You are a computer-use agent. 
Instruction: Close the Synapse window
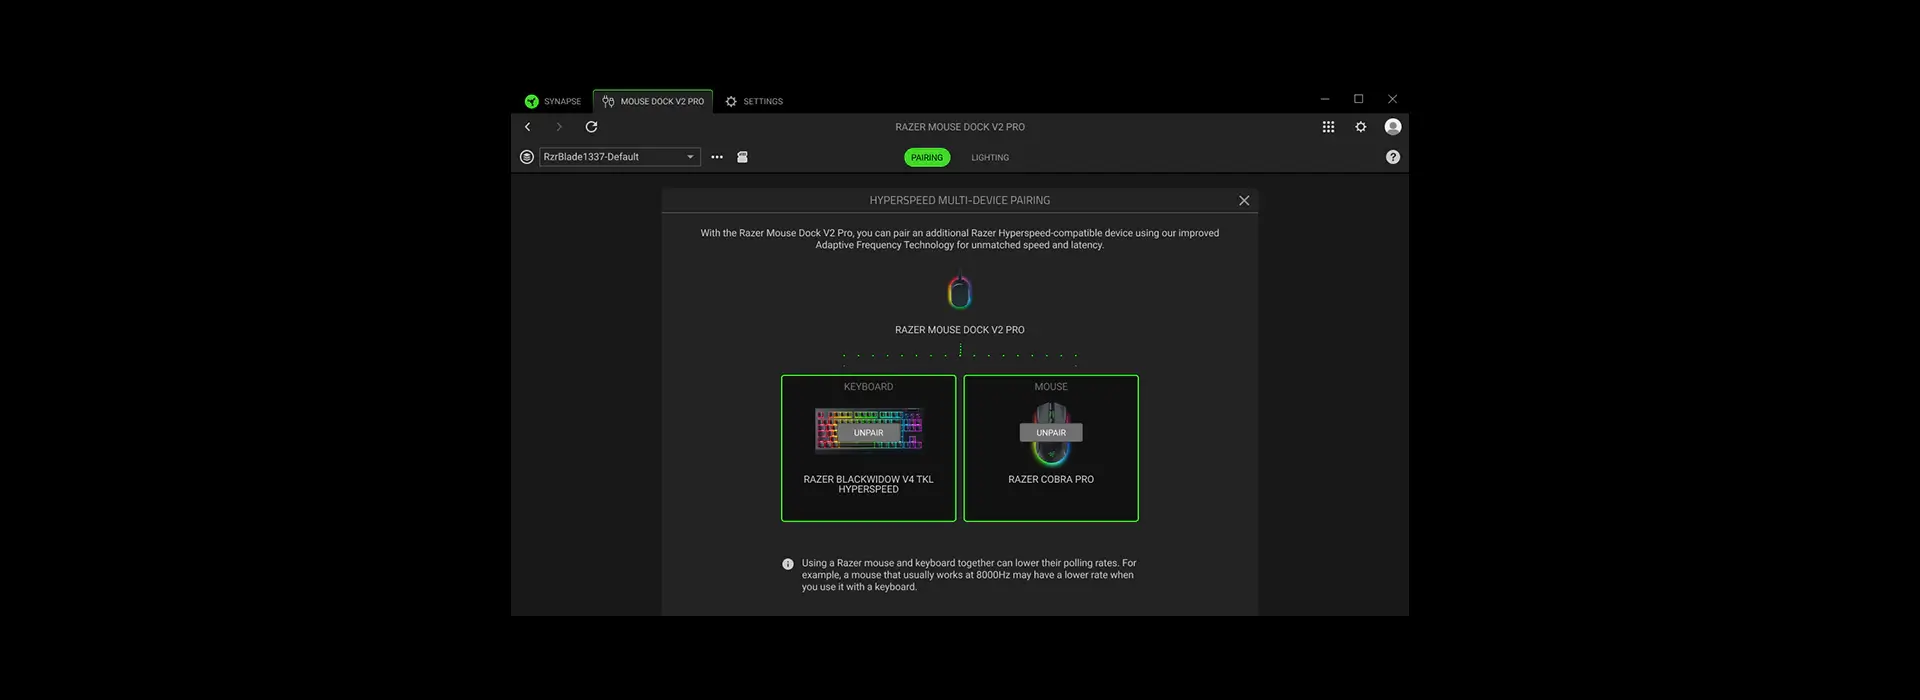(x=1392, y=99)
